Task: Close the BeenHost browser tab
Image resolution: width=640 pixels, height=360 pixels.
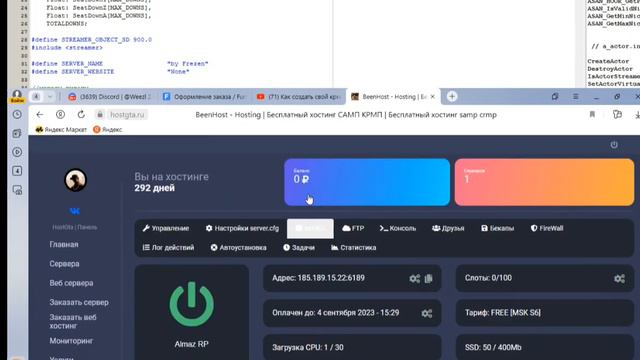Action: 433,97
